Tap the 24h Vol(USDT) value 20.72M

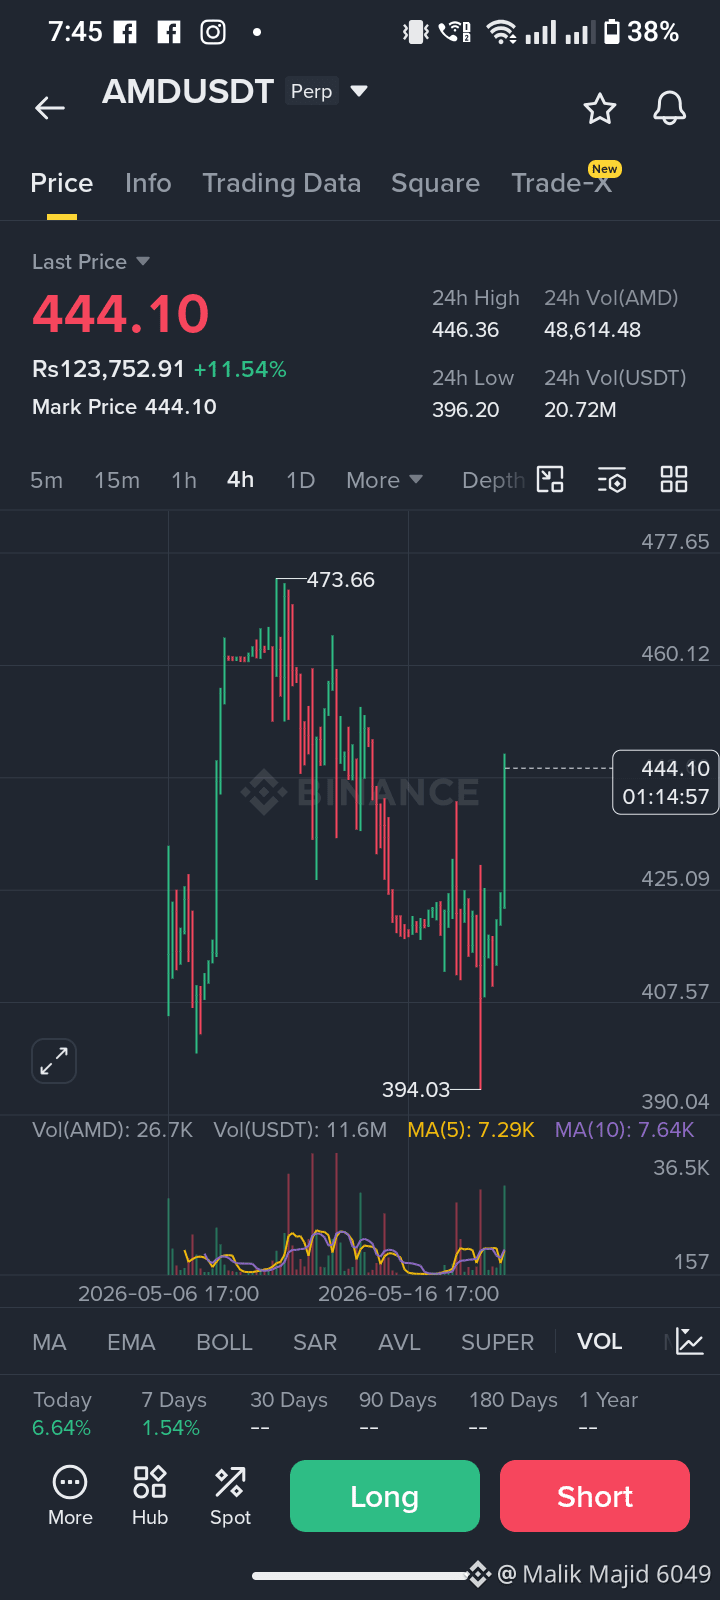[x=580, y=410]
